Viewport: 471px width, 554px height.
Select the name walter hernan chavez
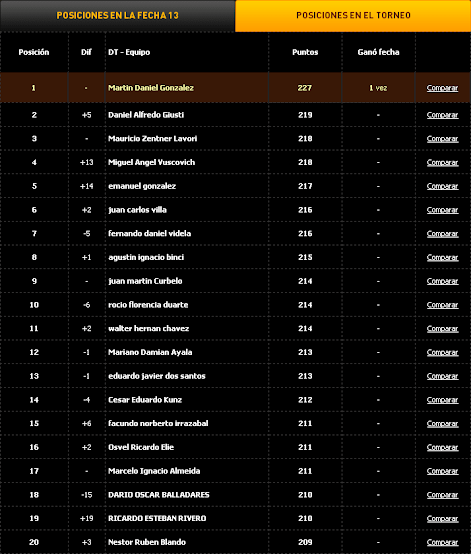149,329
